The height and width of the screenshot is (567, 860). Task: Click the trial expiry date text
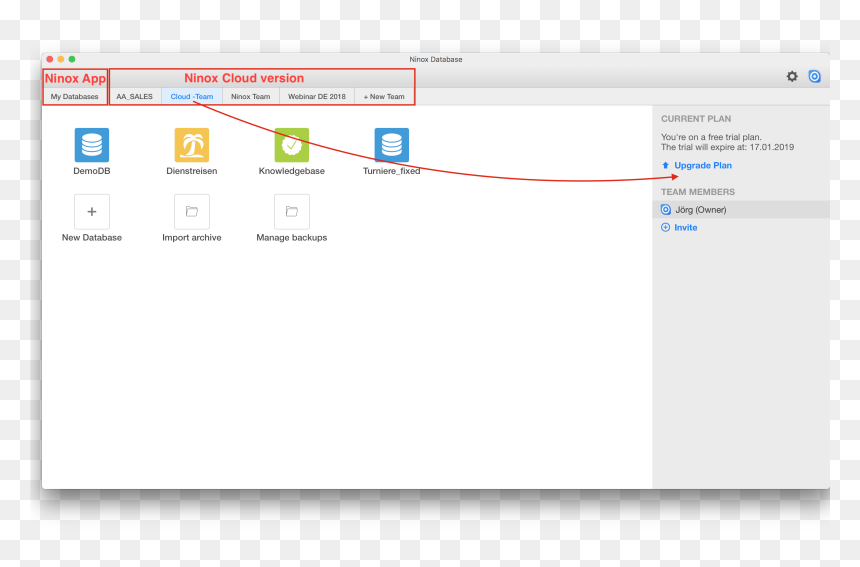coord(727,147)
